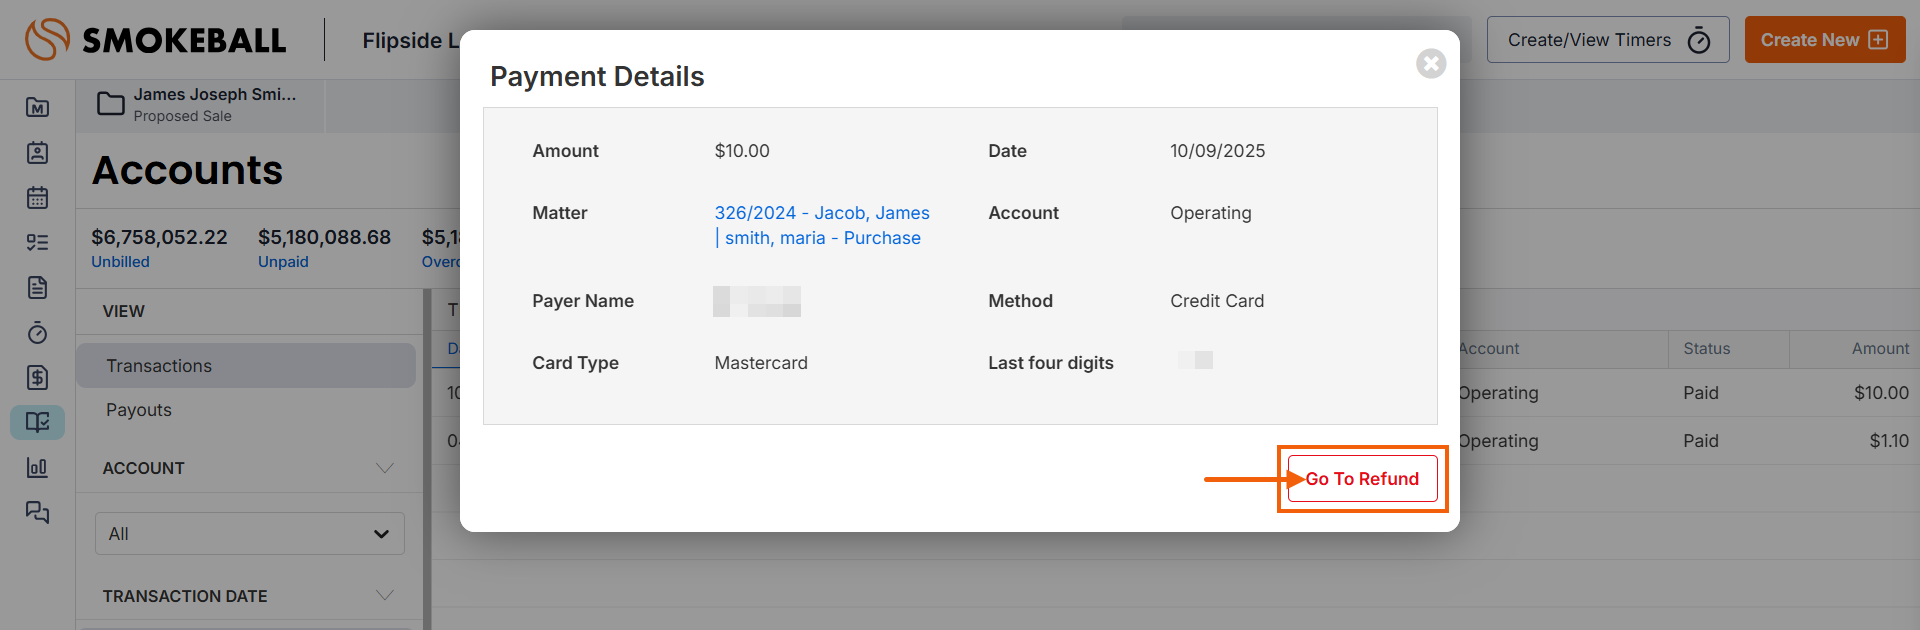Viewport: 1920px width, 630px height.
Task: Open the billing dollar icon in sidebar
Action: tap(37, 377)
